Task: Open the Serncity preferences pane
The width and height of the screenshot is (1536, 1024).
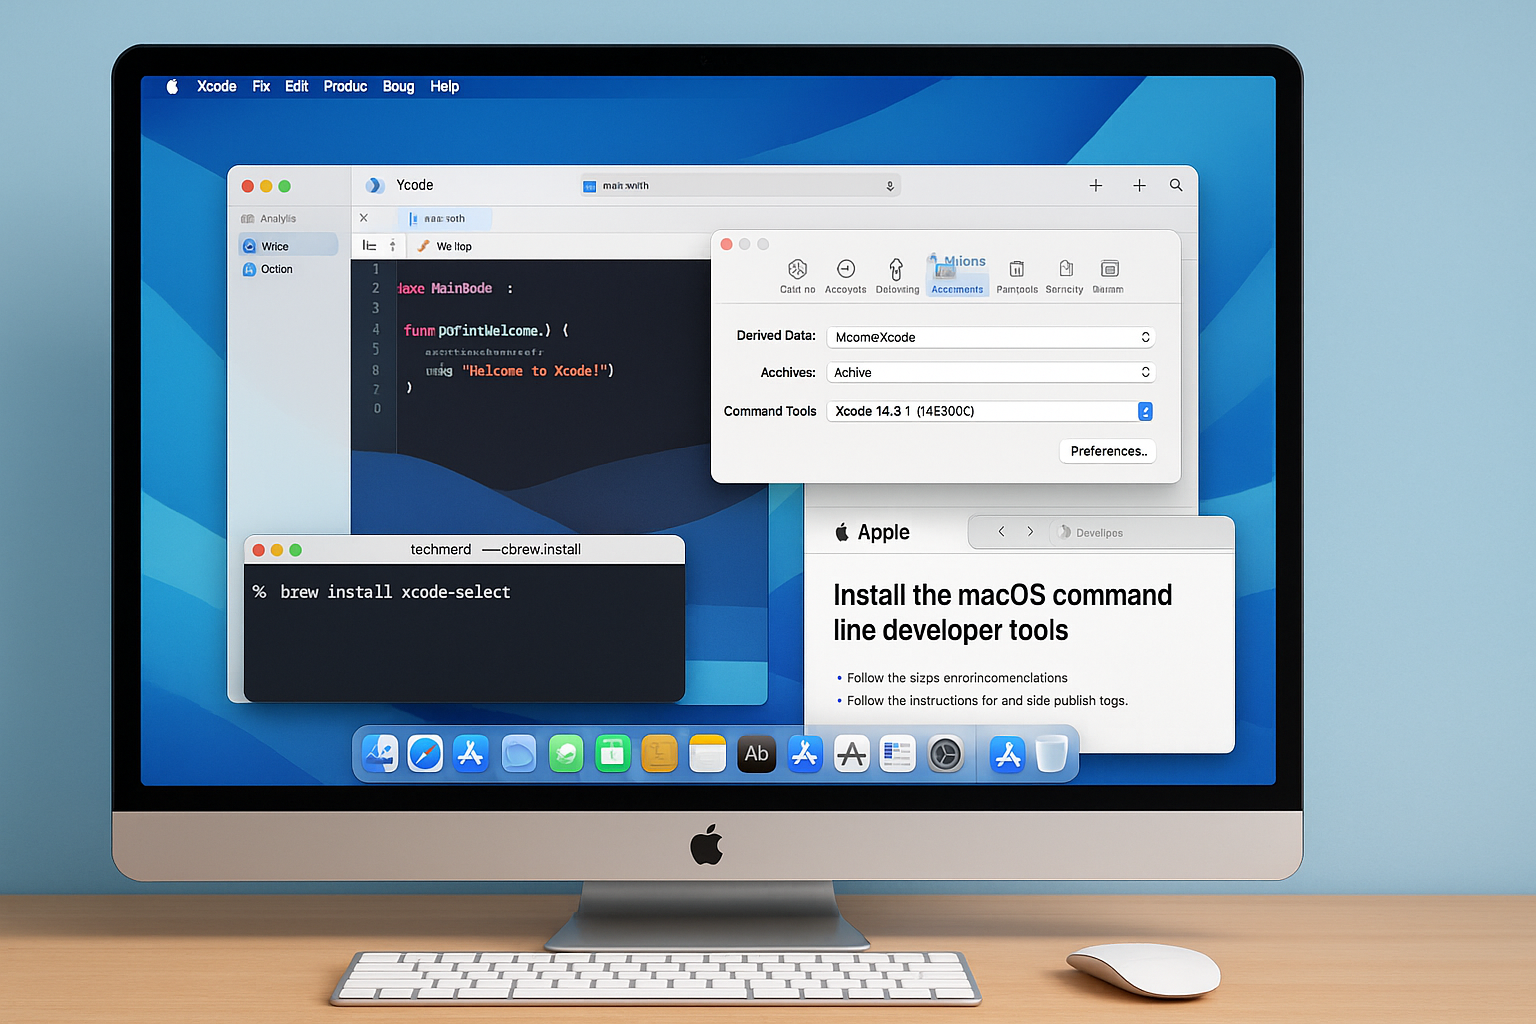Action: pos(1064,276)
